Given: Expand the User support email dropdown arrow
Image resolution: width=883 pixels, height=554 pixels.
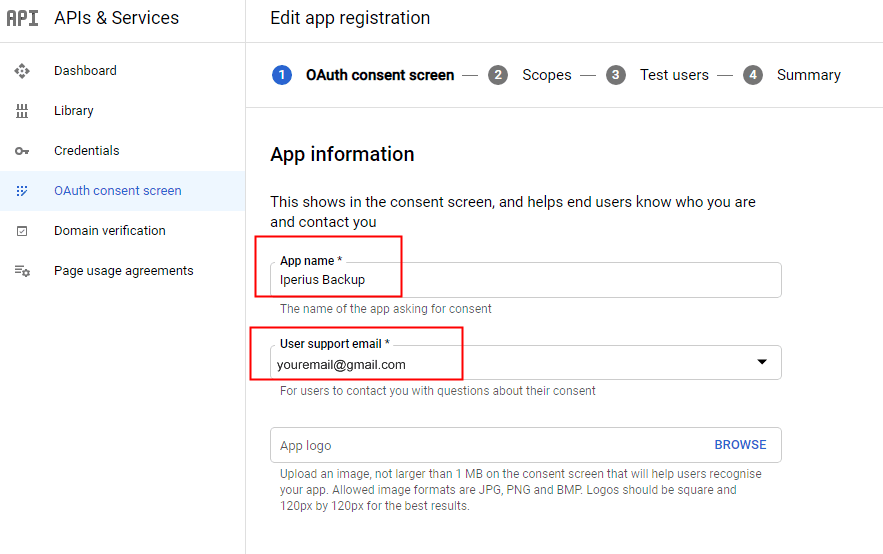Looking at the screenshot, I should 762,362.
